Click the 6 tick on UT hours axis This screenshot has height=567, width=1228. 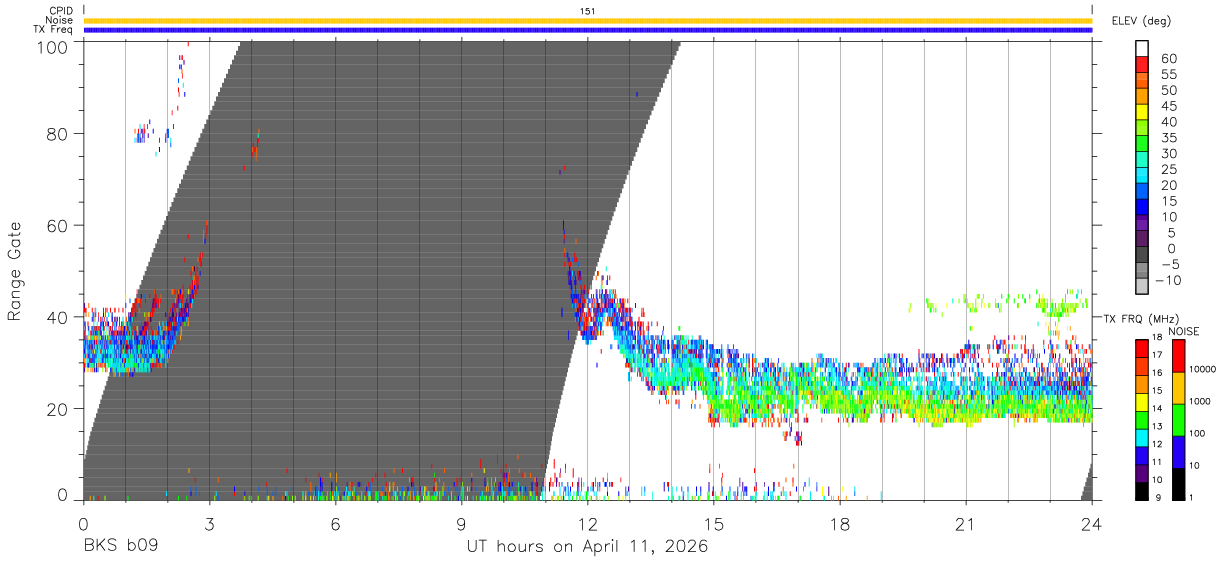pos(335,525)
